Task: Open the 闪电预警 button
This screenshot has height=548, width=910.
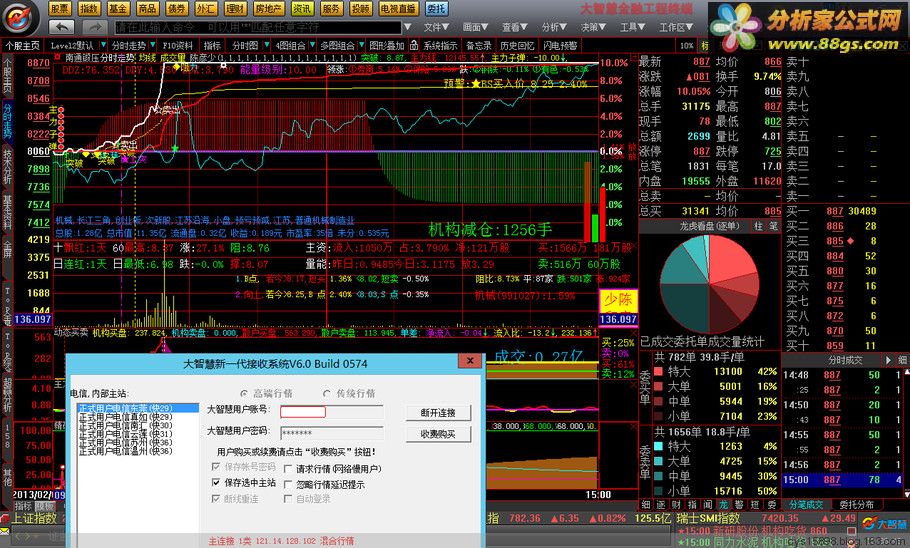Action: pyautogui.click(x=561, y=45)
